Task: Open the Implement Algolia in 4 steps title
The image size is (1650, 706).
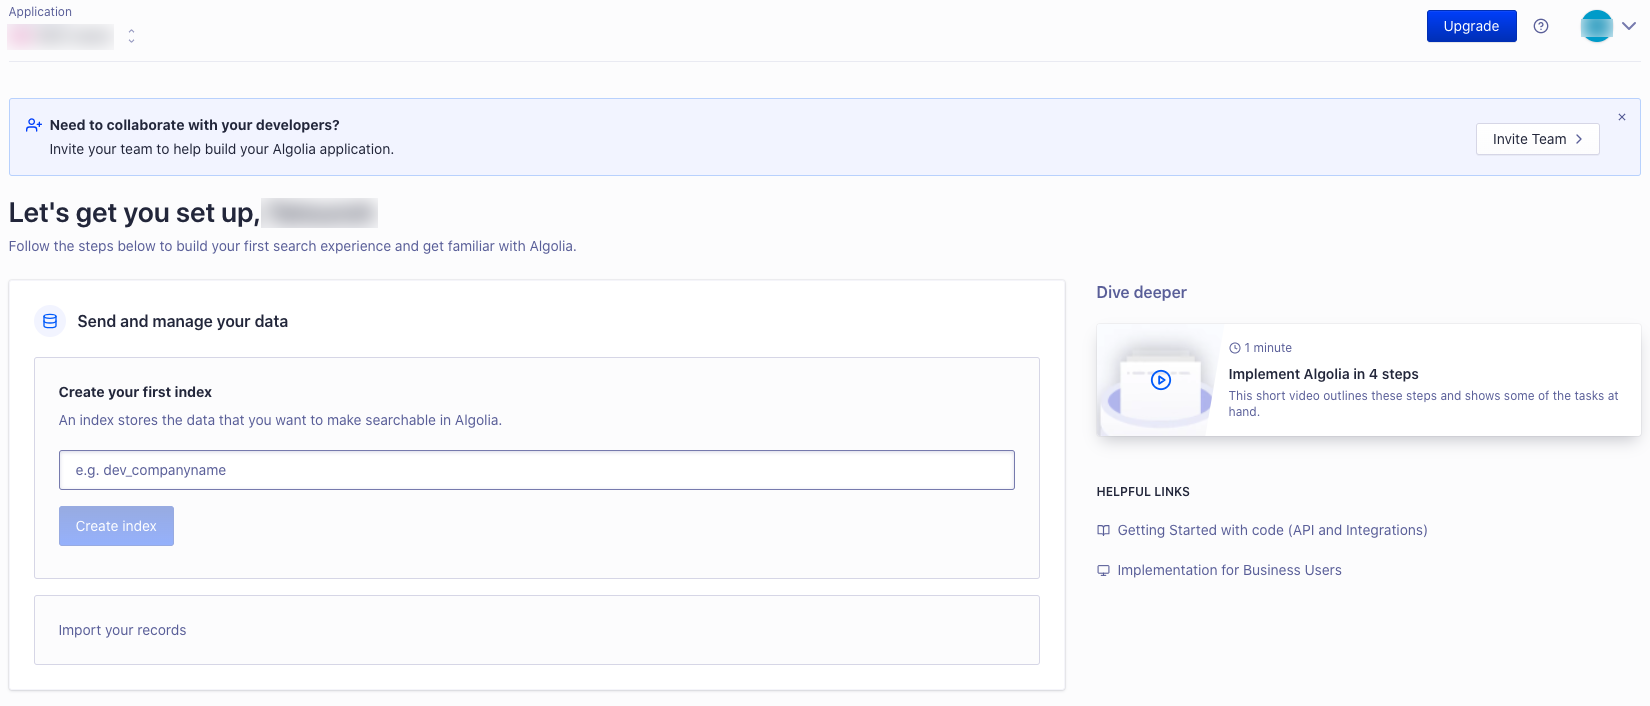Action: pyautogui.click(x=1323, y=374)
